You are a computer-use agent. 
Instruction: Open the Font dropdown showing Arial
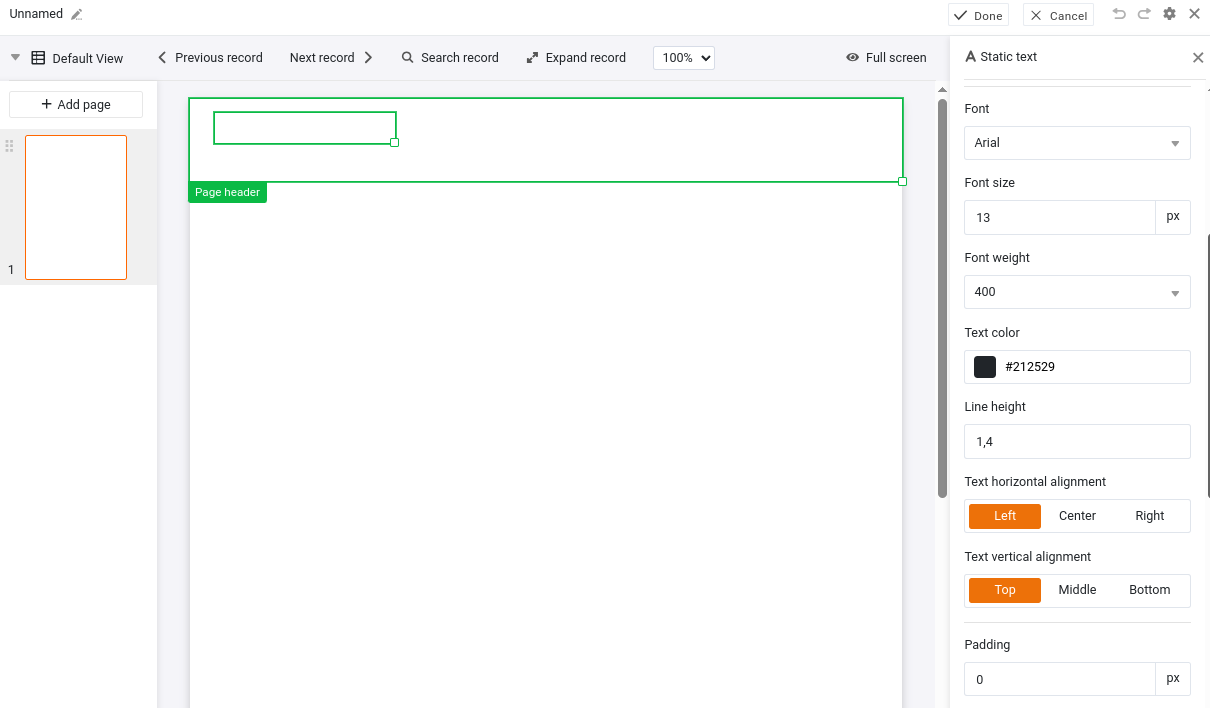point(1076,143)
